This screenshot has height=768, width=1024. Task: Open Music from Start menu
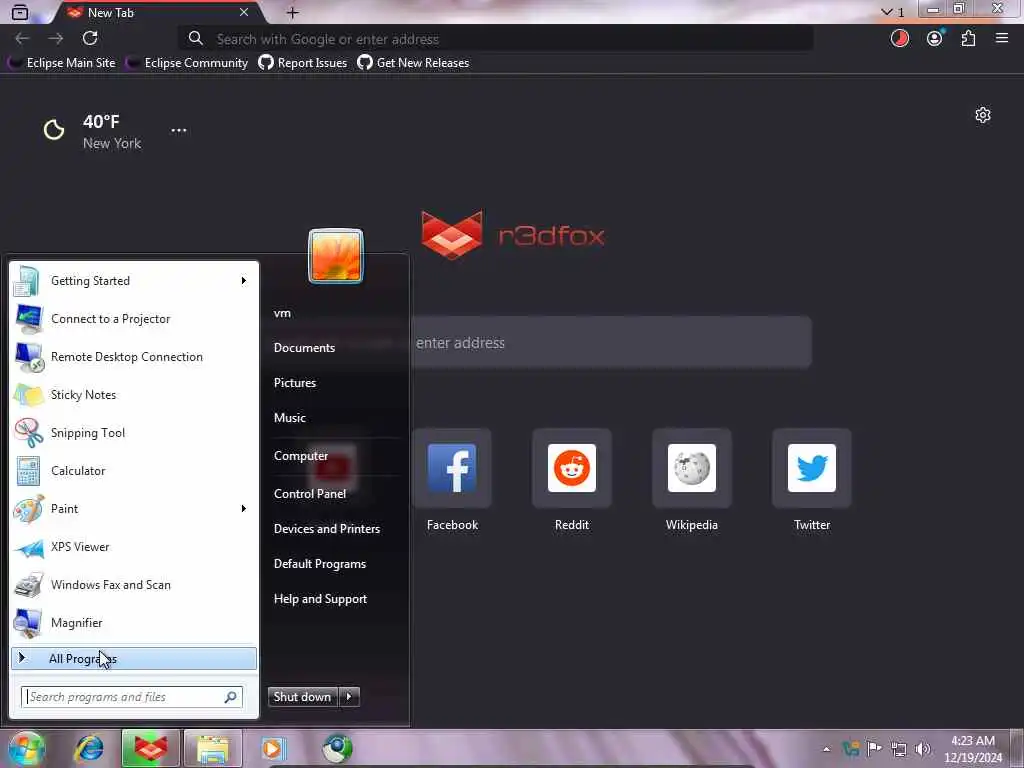[x=289, y=418]
